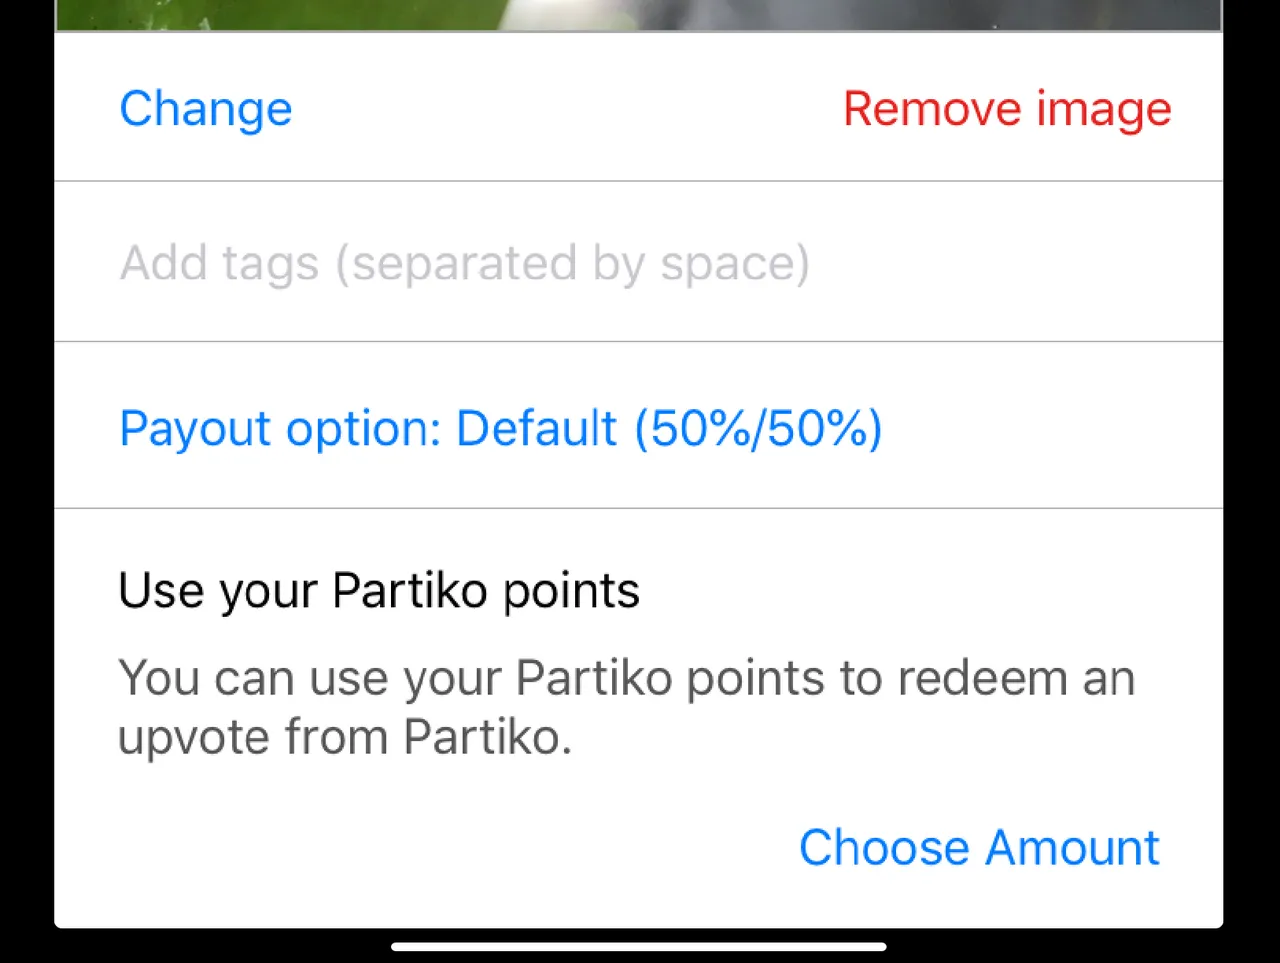This screenshot has height=963, width=1280.
Task: Tap the Add tags row
Action: click(638, 262)
